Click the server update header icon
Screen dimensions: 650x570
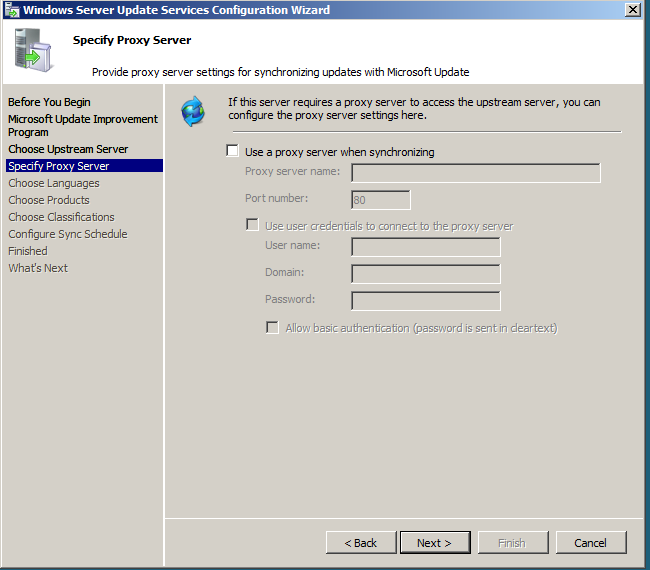(x=33, y=50)
